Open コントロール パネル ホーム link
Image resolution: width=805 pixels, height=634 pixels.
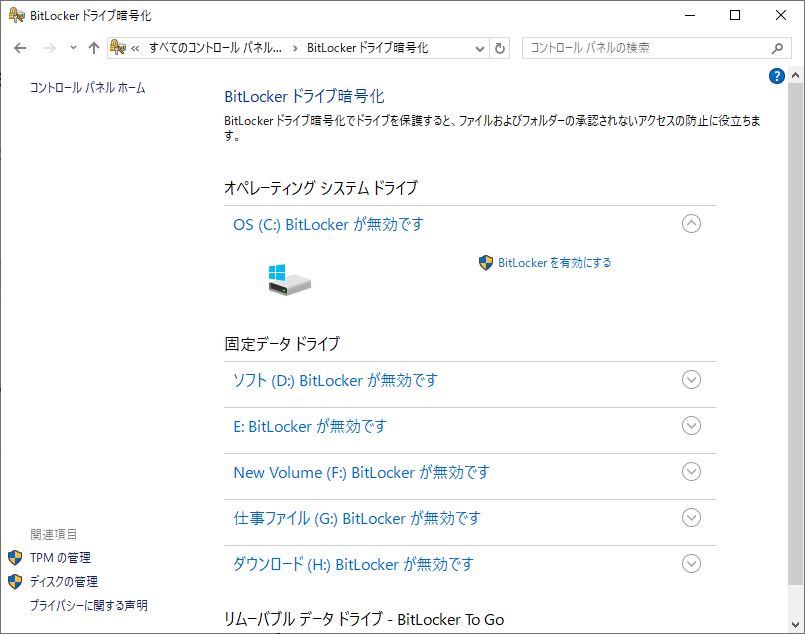point(87,88)
